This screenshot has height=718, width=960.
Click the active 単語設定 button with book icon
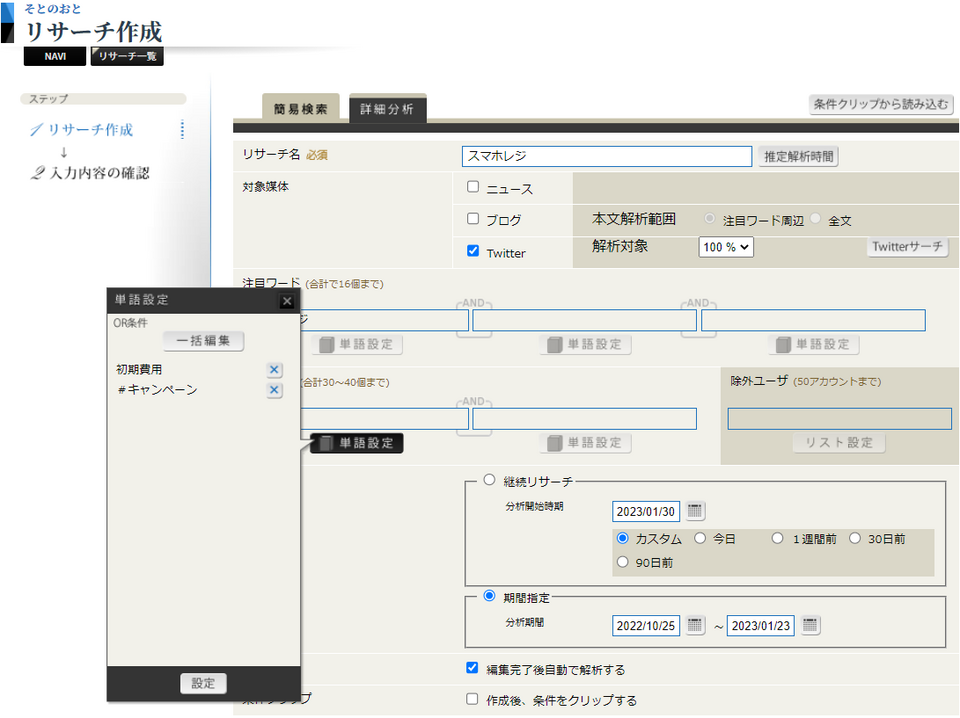(357, 443)
